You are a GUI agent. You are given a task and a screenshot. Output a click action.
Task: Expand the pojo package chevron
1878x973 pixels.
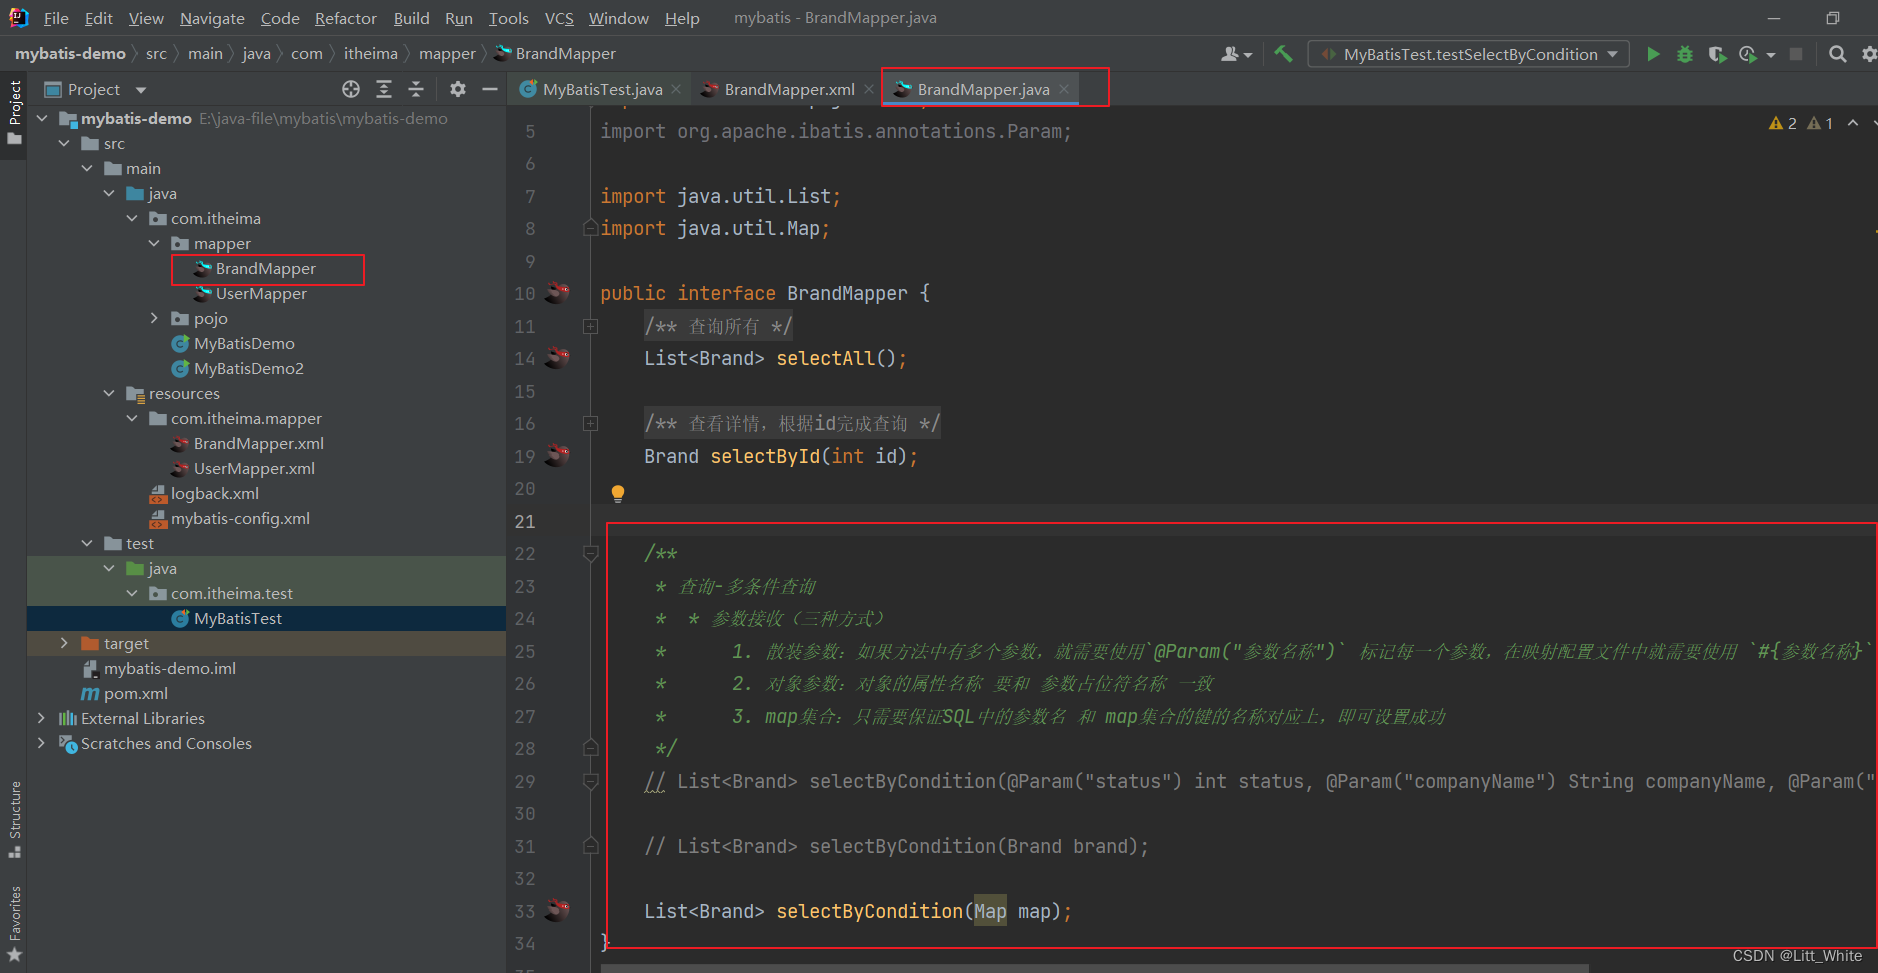[x=154, y=318]
